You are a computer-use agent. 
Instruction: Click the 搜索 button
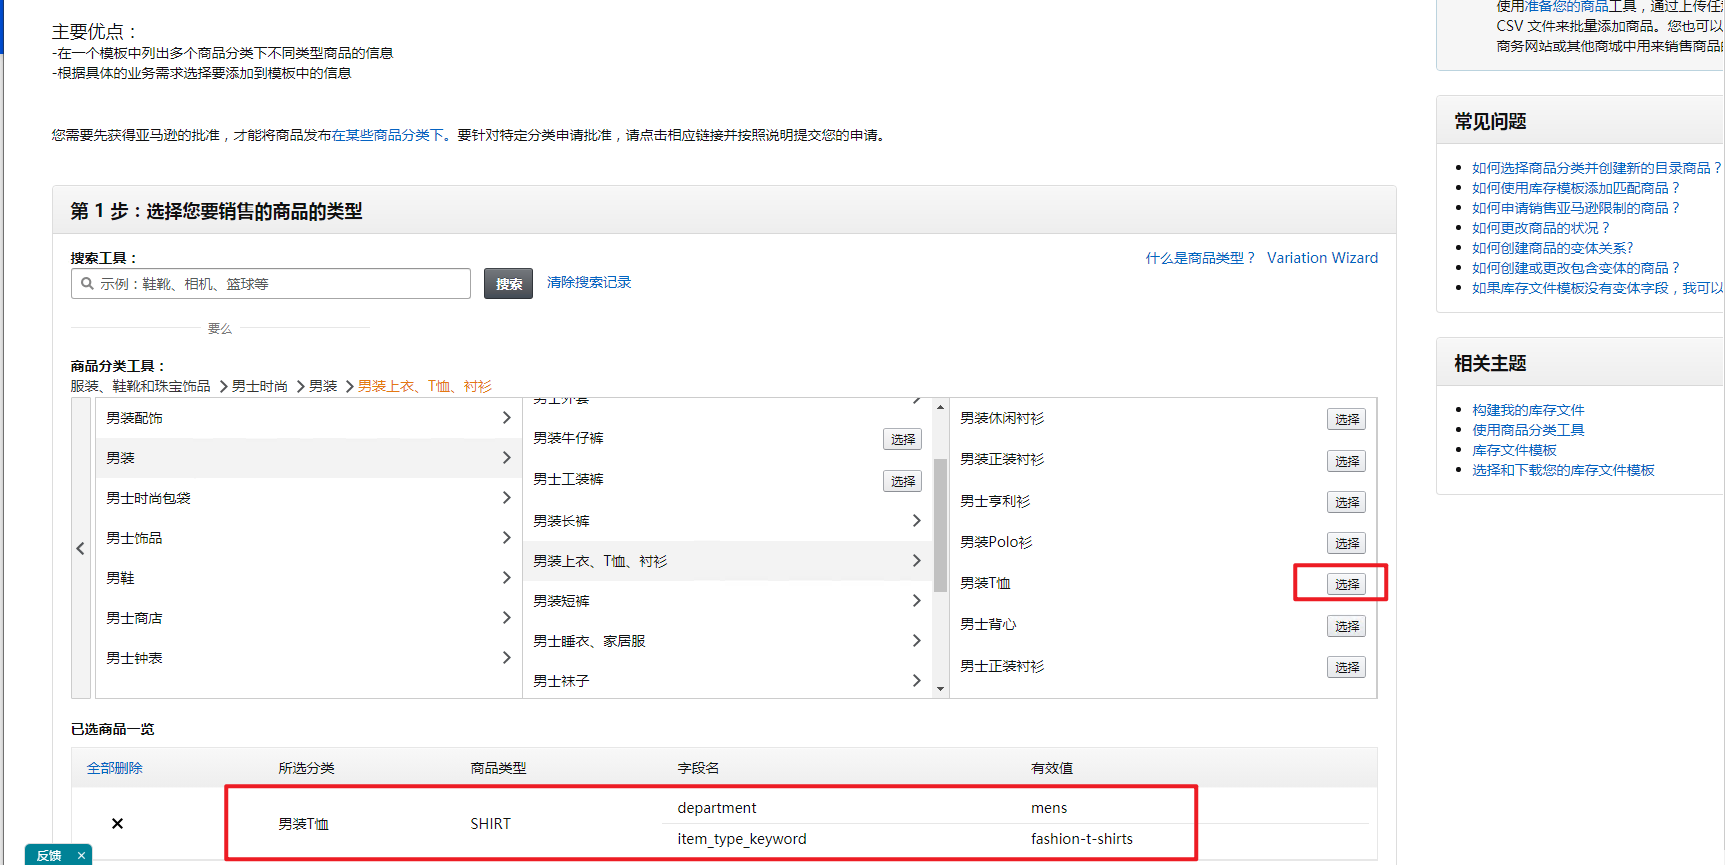[x=508, y=284]
